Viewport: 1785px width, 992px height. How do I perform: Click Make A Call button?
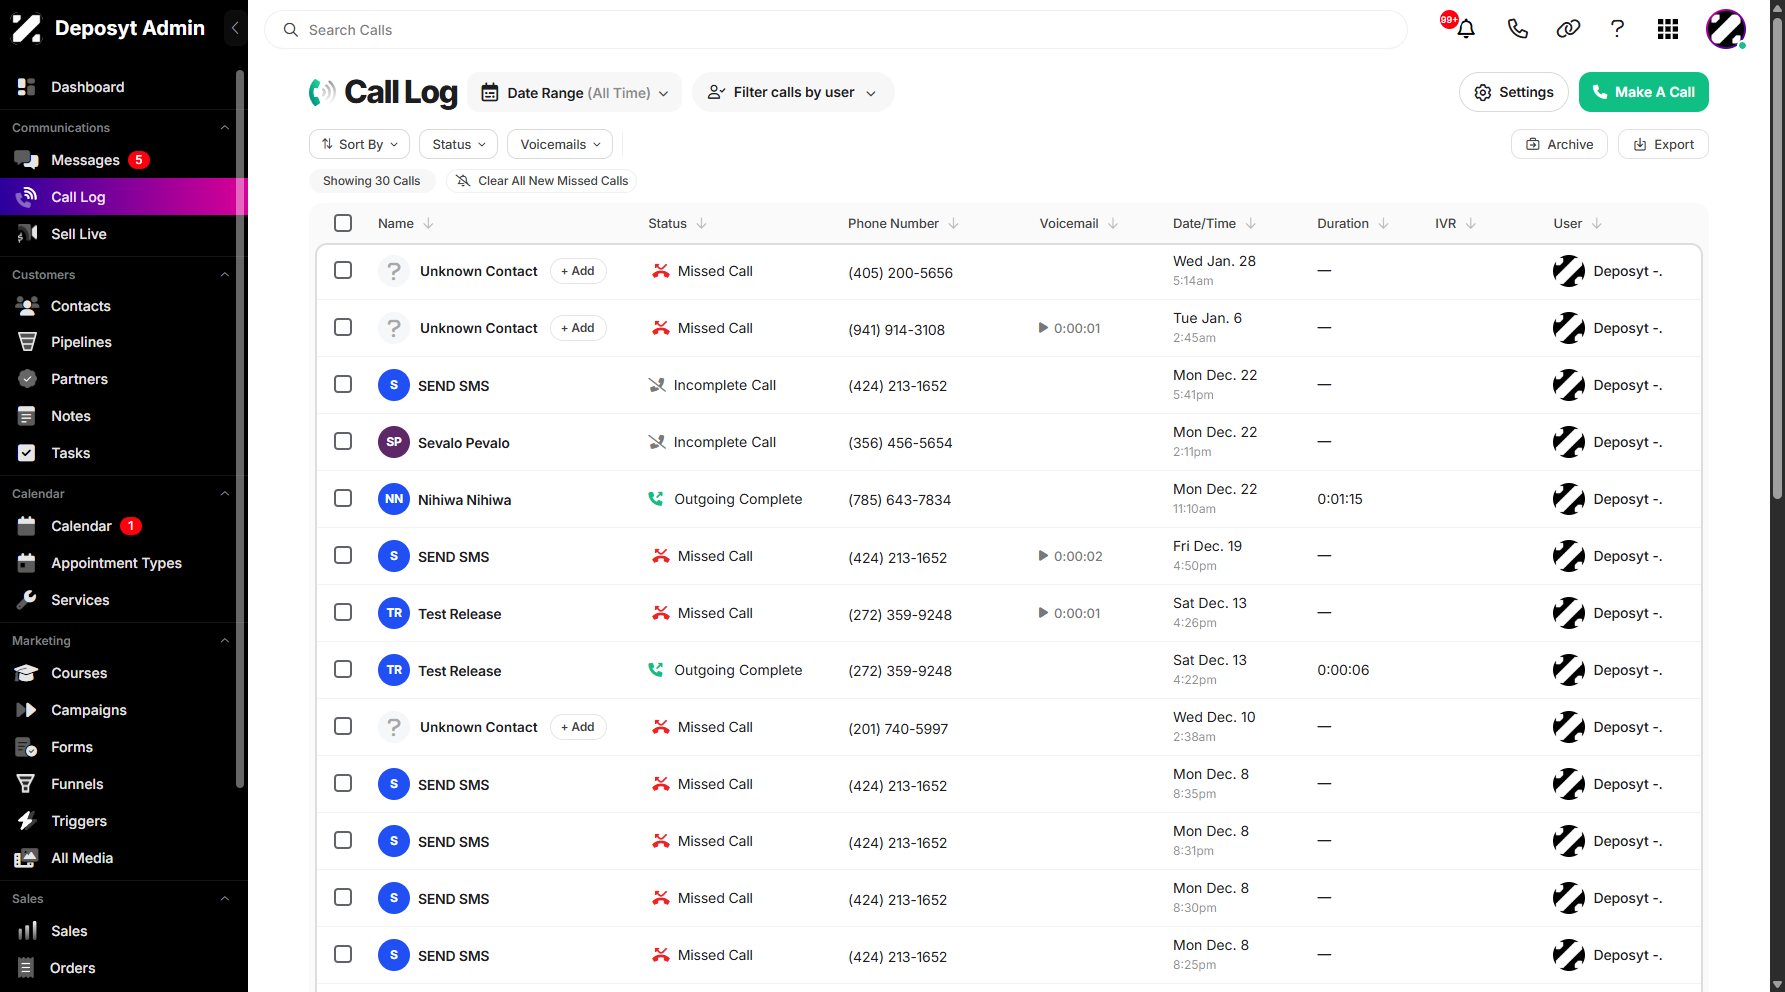pyautogui.click(x=1644, y=92)
